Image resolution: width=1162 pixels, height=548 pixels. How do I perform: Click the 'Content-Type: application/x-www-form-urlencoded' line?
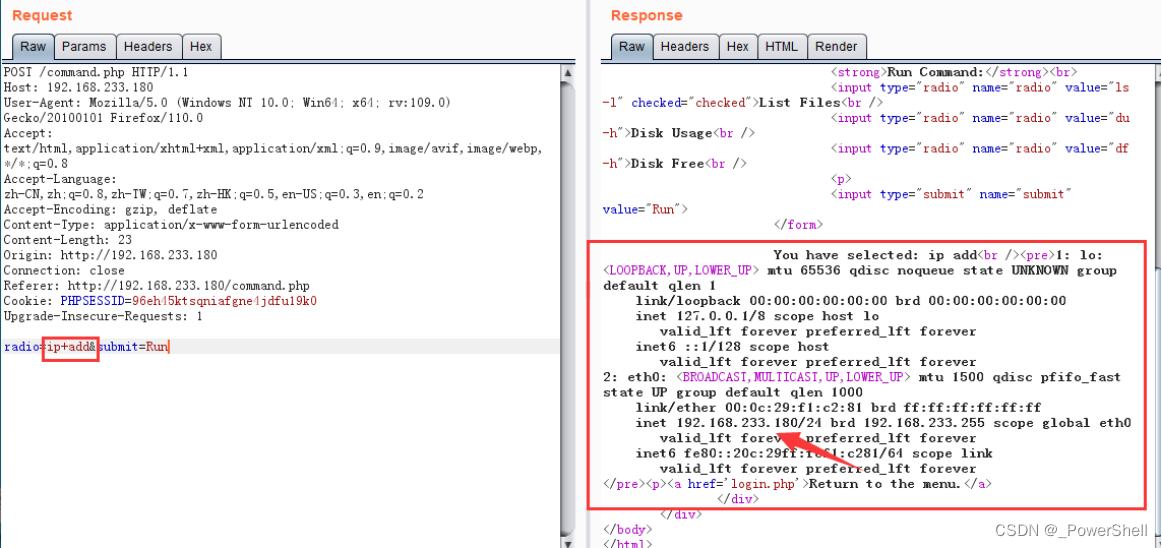171,225
